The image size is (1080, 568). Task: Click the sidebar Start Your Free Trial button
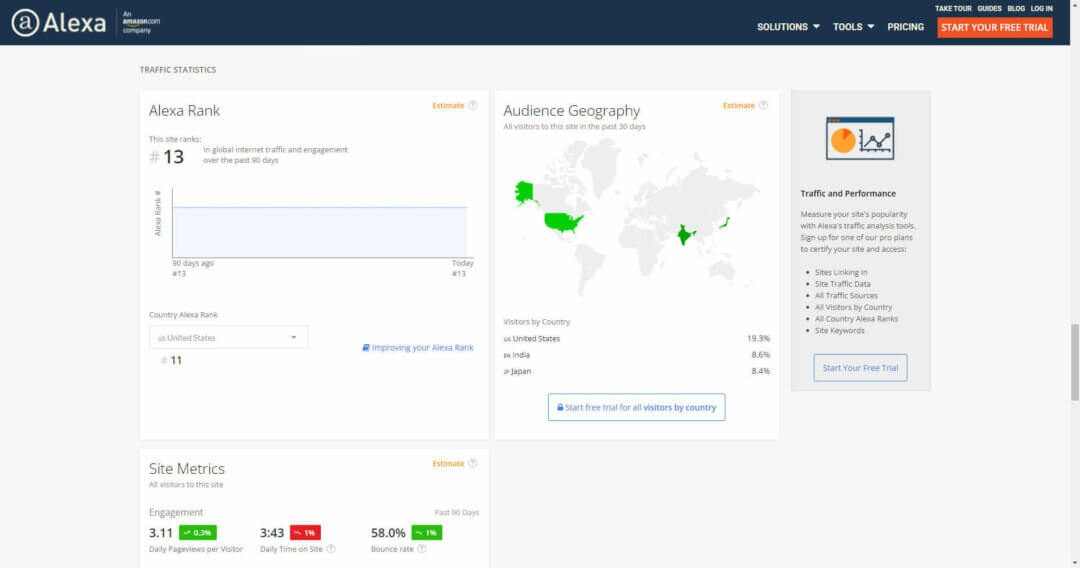[860, 368]
